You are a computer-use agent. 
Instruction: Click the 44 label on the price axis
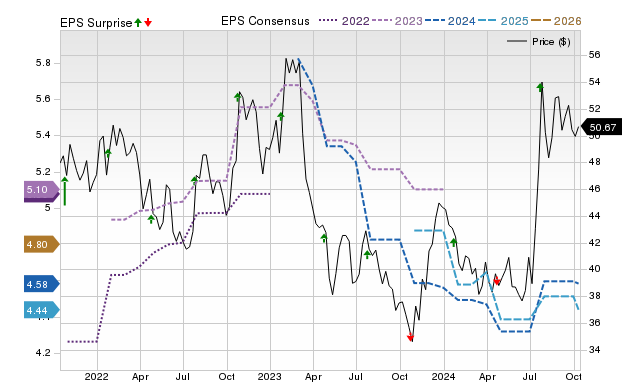click(594, 215)
